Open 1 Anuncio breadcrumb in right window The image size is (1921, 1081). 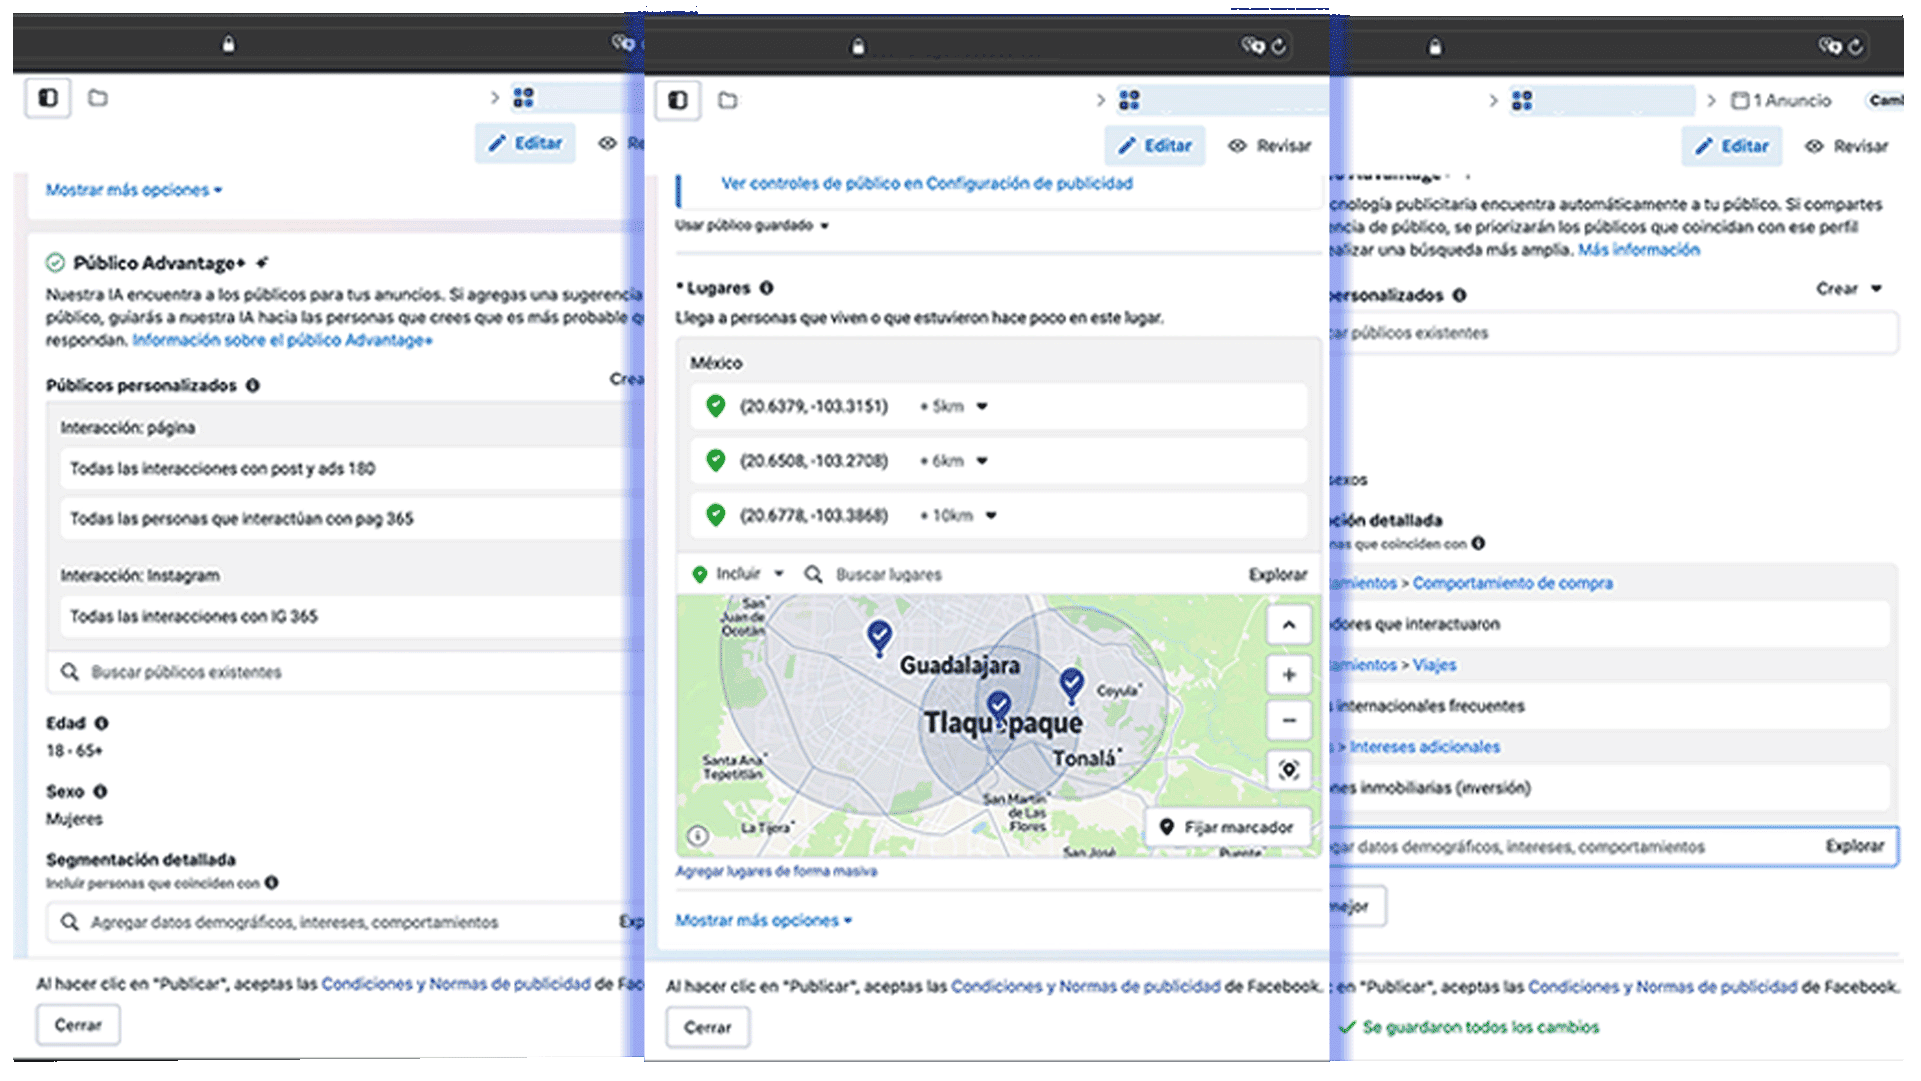[1781, 101]
